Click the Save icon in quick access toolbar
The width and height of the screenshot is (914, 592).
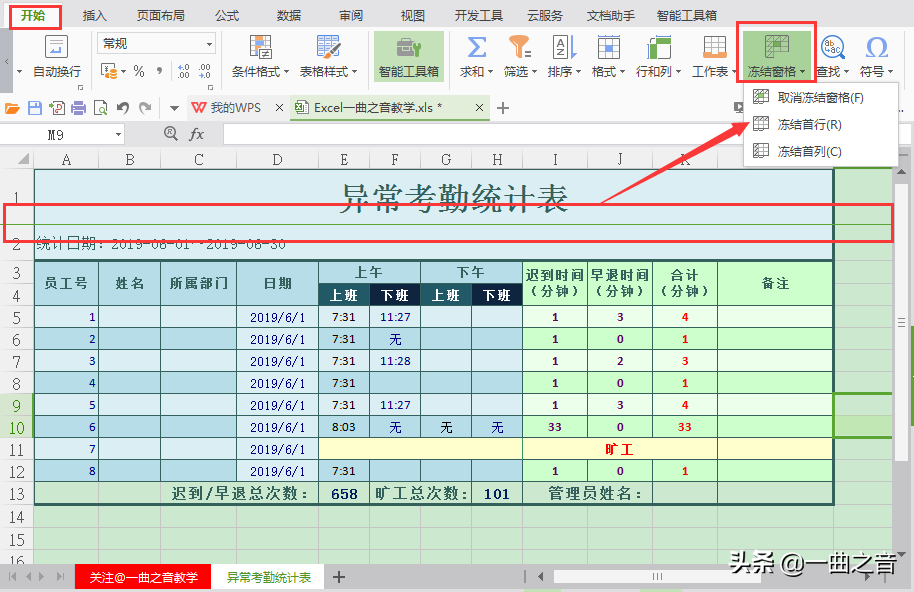click(x=33, y=106)
